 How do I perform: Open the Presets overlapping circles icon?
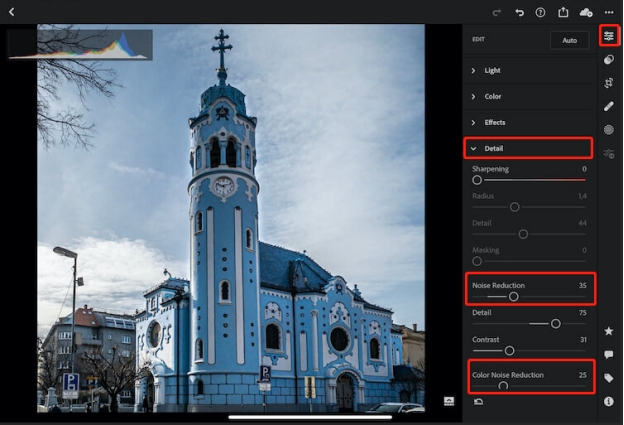click(609, 60)
